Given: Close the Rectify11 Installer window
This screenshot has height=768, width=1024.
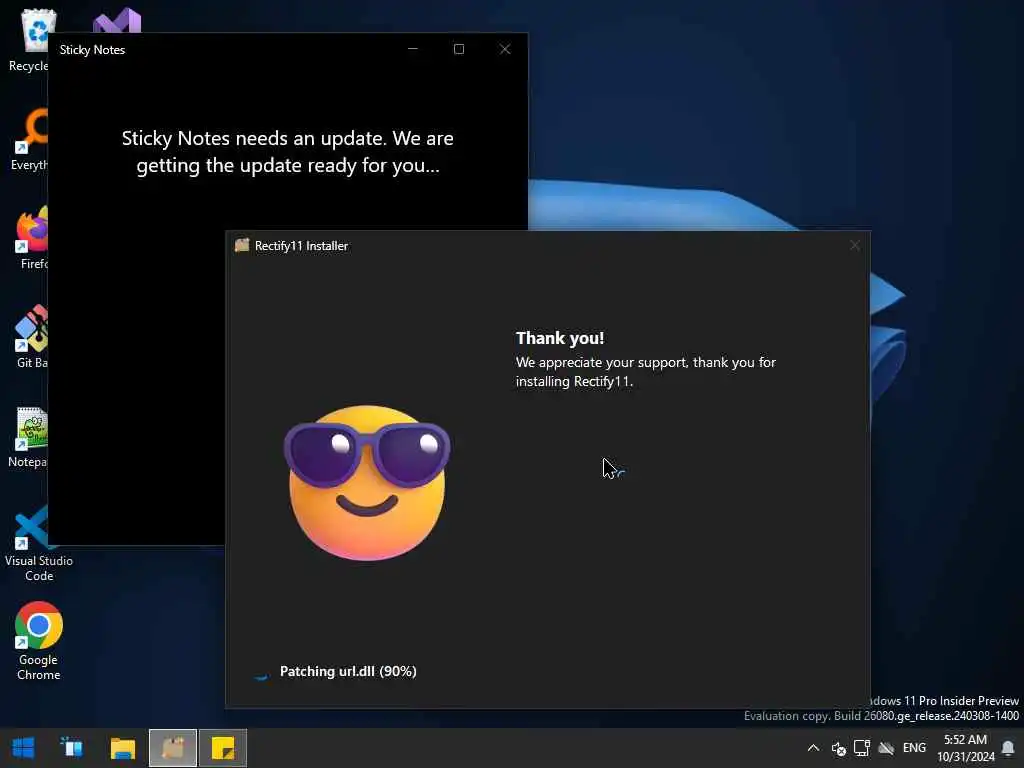Looking at the screenshot, I should coord(855,246).
